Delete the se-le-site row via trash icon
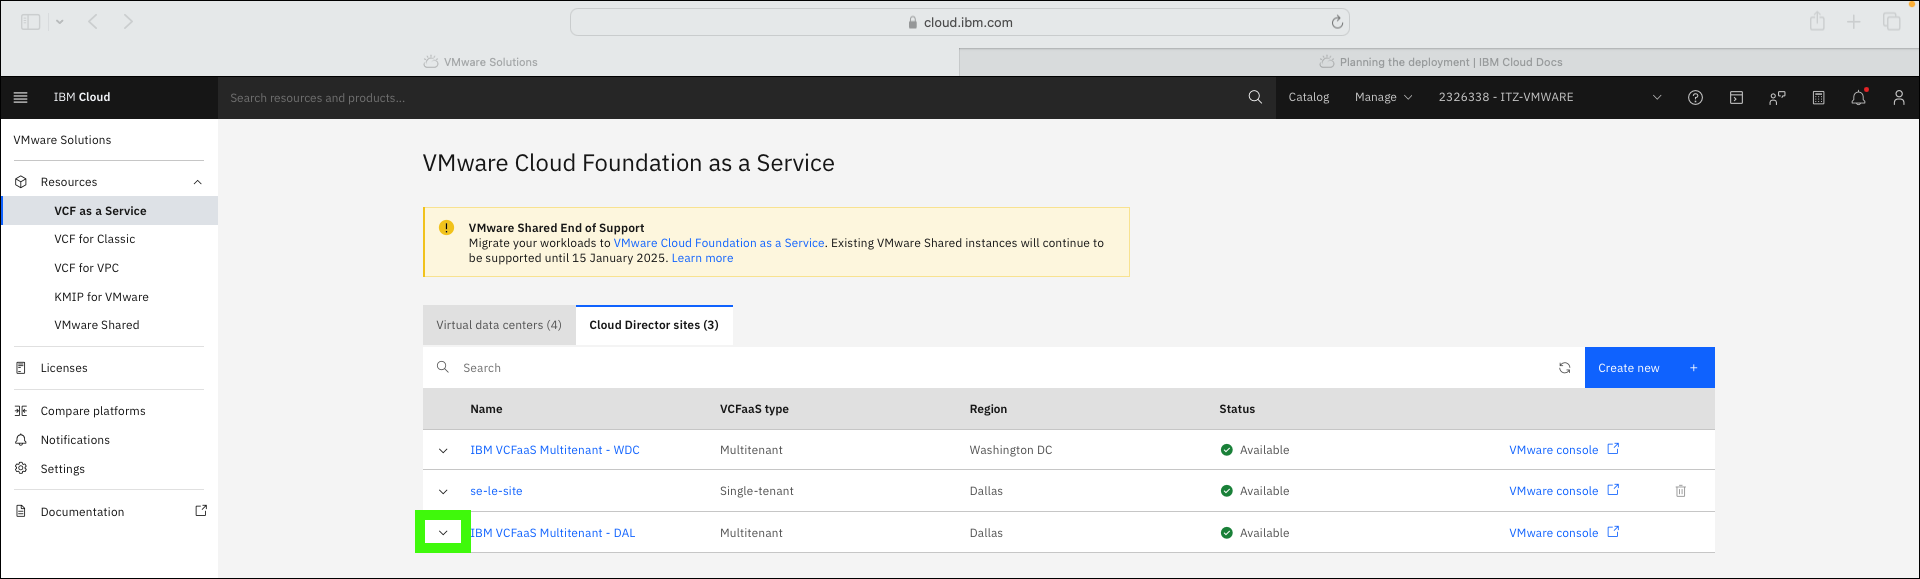 click(1680, 491)
